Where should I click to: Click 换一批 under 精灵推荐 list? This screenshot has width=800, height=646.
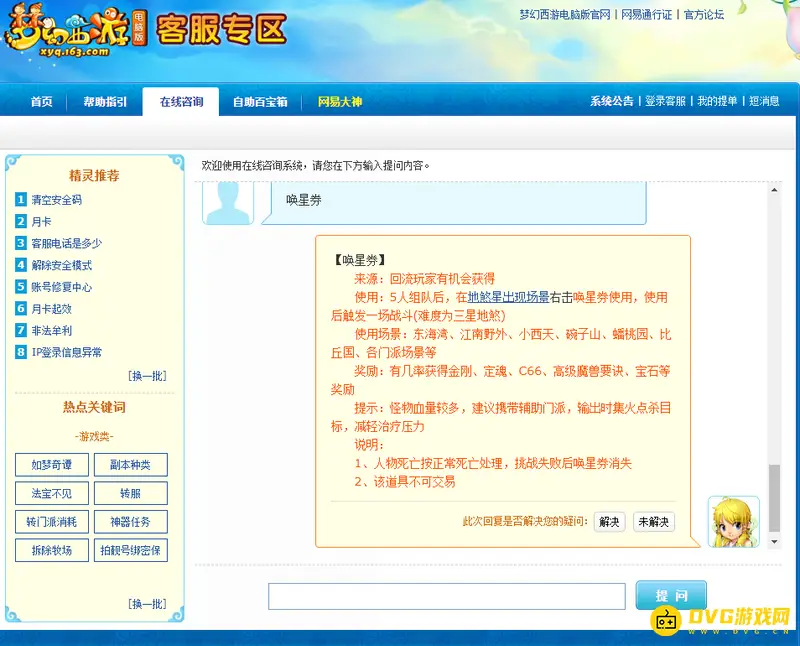pos(147,376)
